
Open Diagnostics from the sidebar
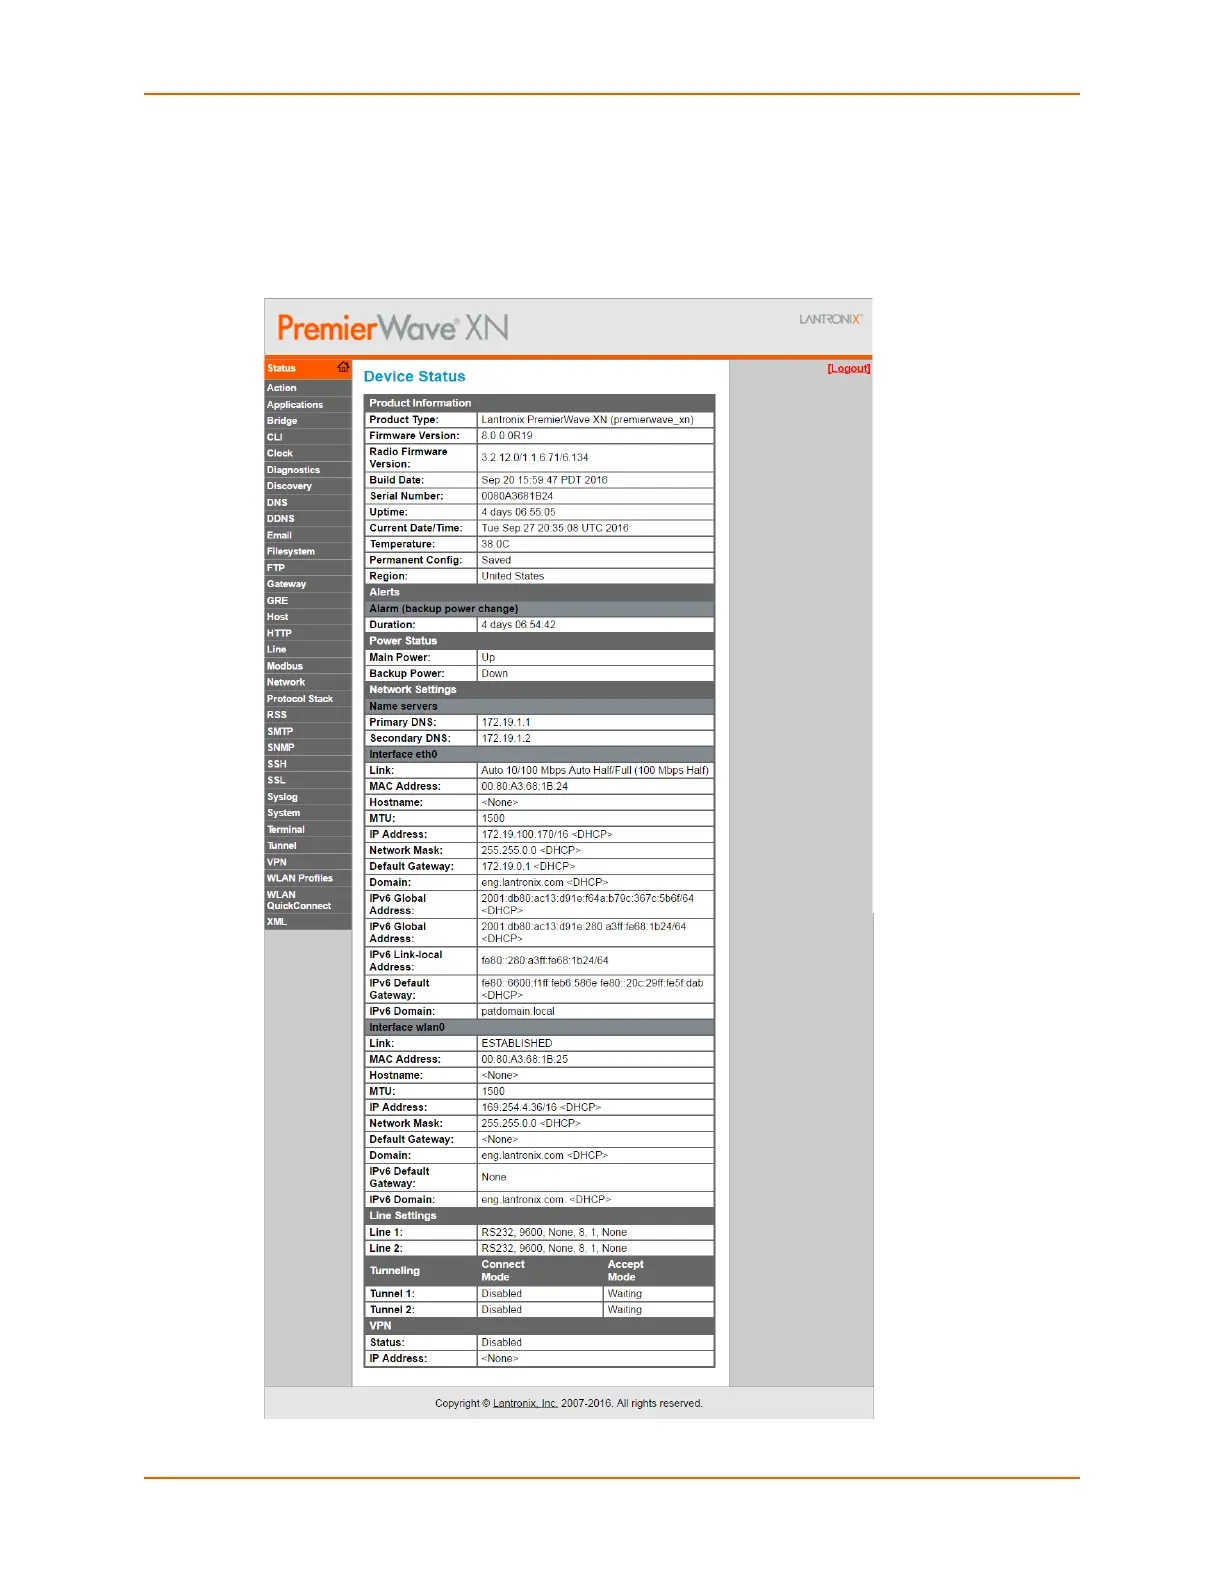click(x=308, y=470)
